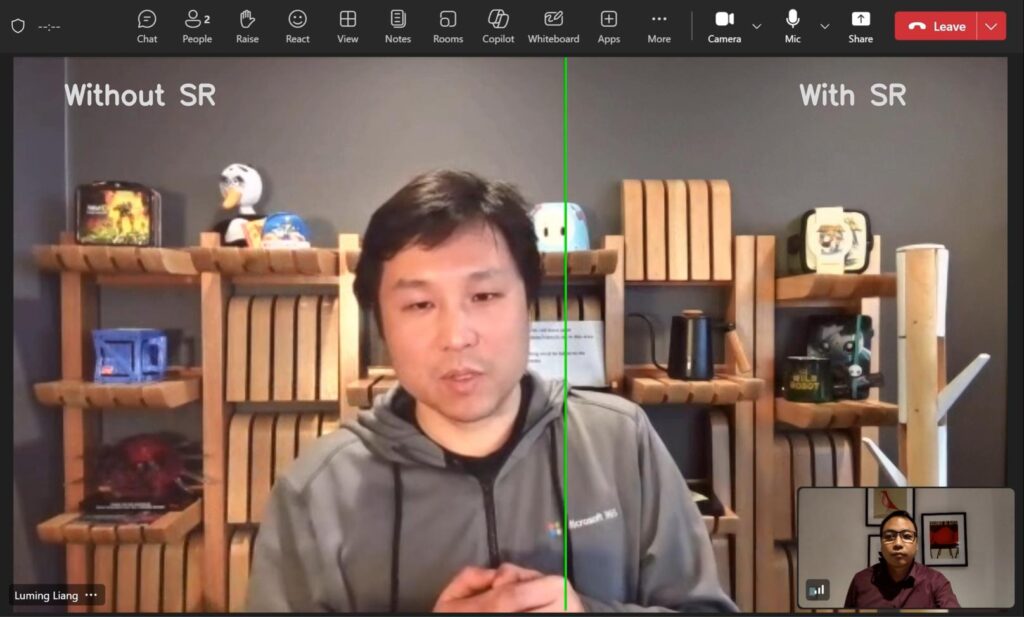
Task: Browse meeting Apps
Action: (608, 25)
